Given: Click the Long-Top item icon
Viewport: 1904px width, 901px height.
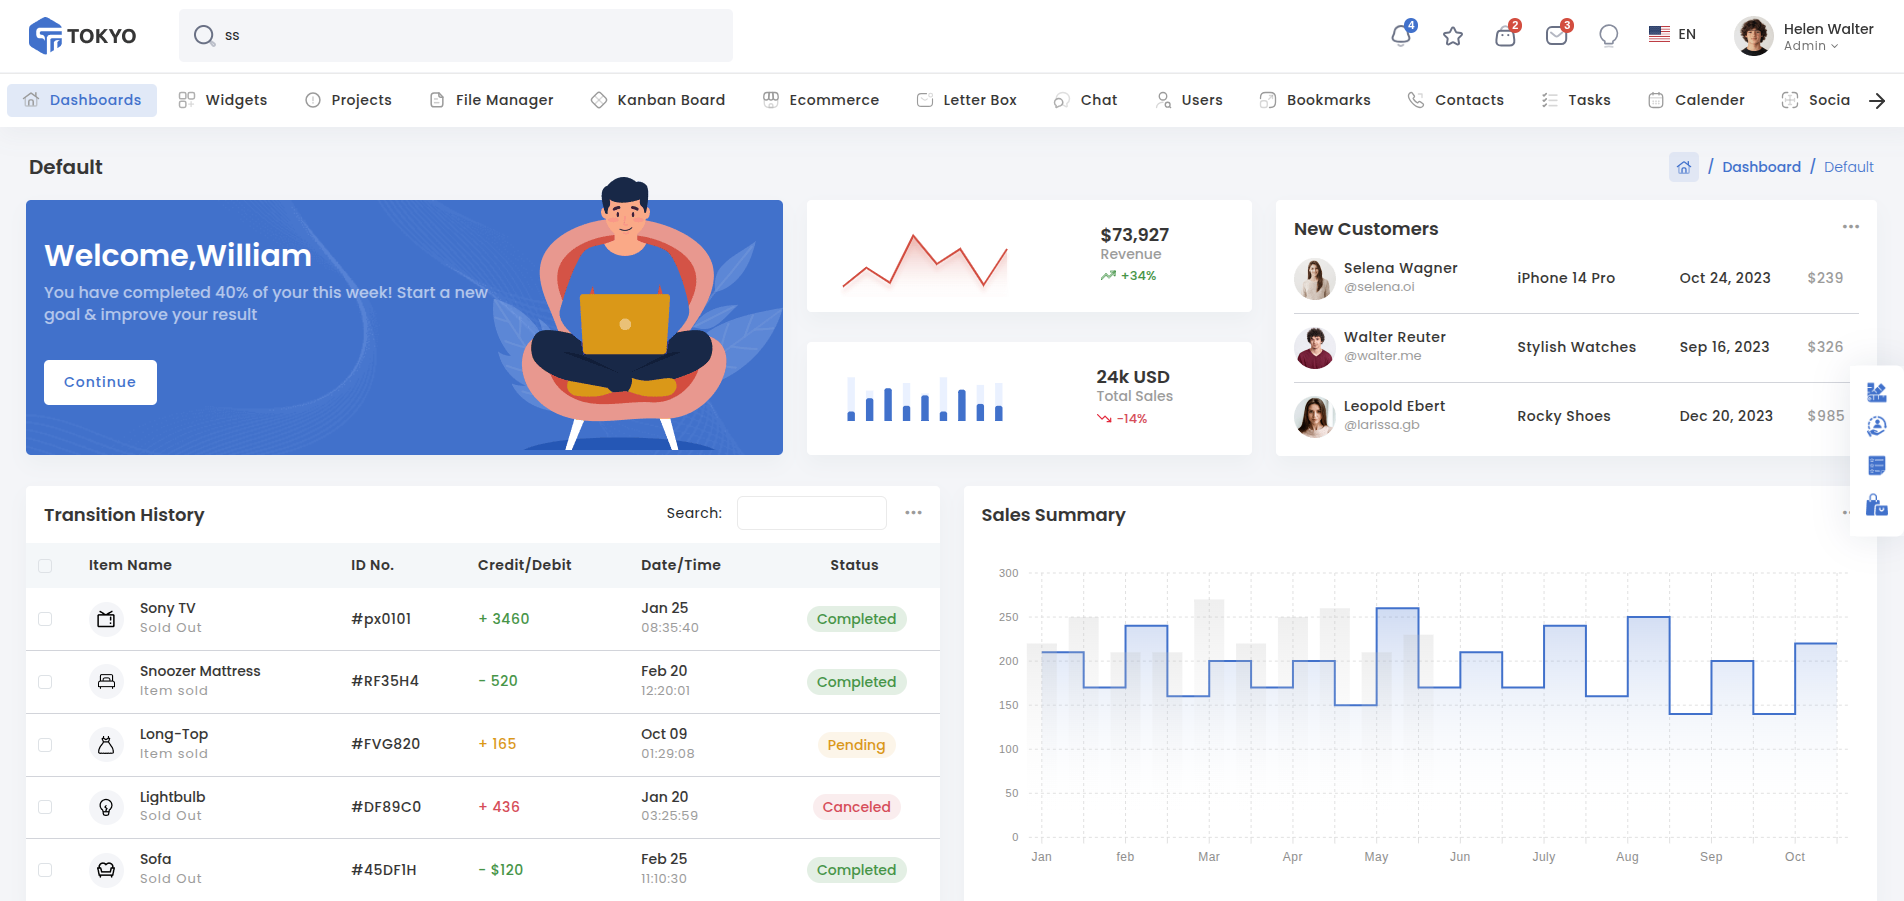Looking at the screenshot, I should [106, 744].
